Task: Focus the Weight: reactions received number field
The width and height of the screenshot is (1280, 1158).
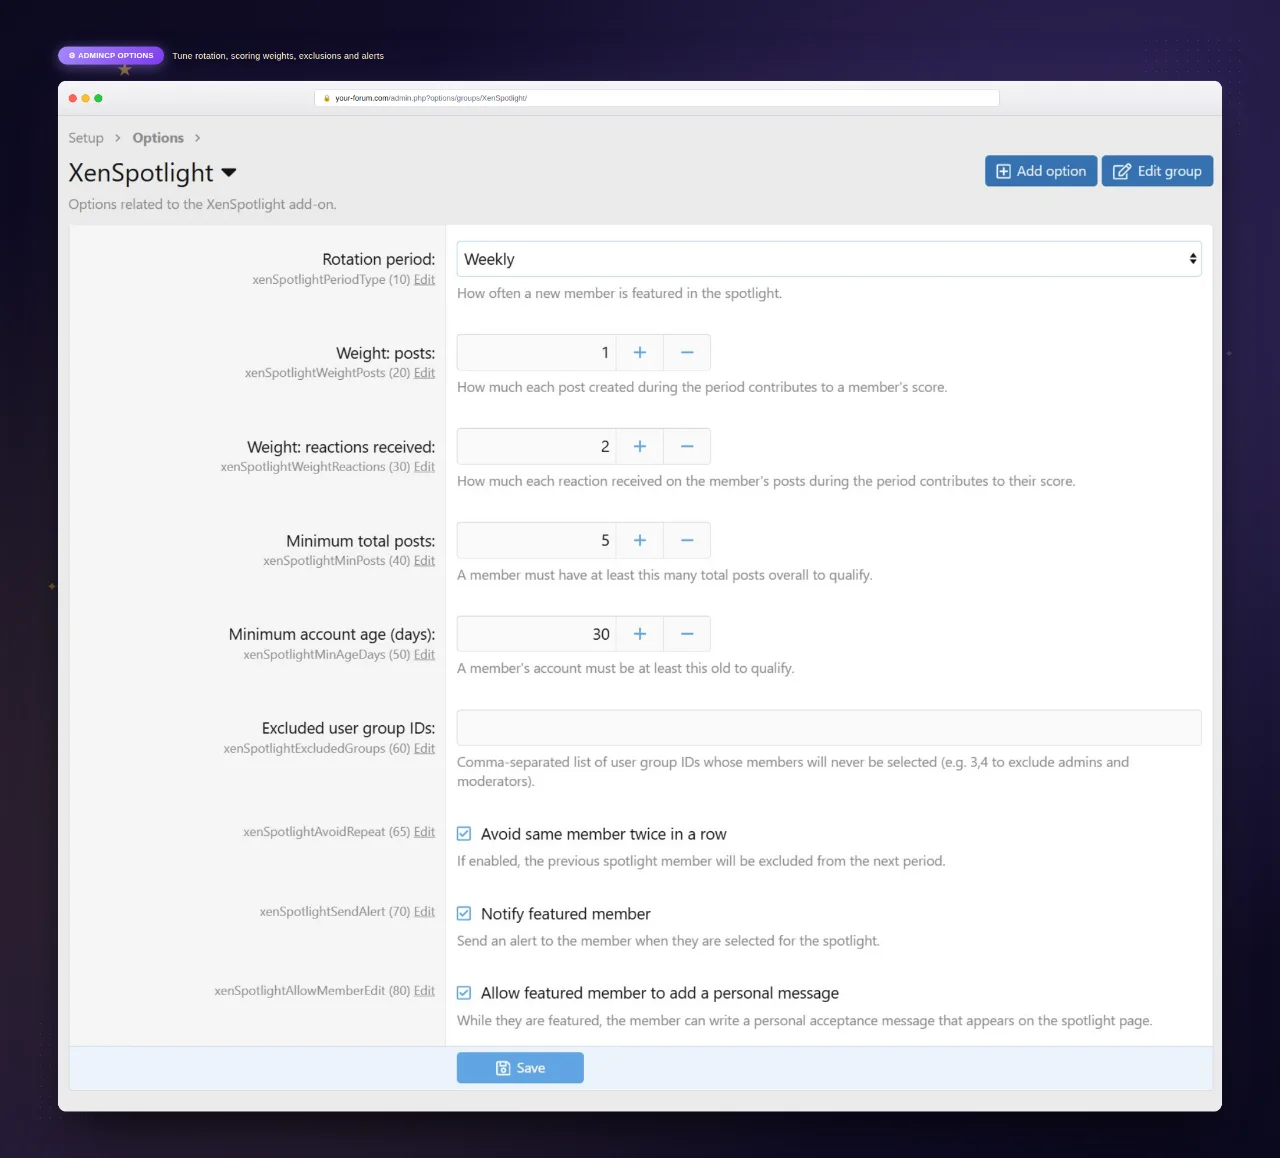Action: pyautogui.click(x=537, y=447)
